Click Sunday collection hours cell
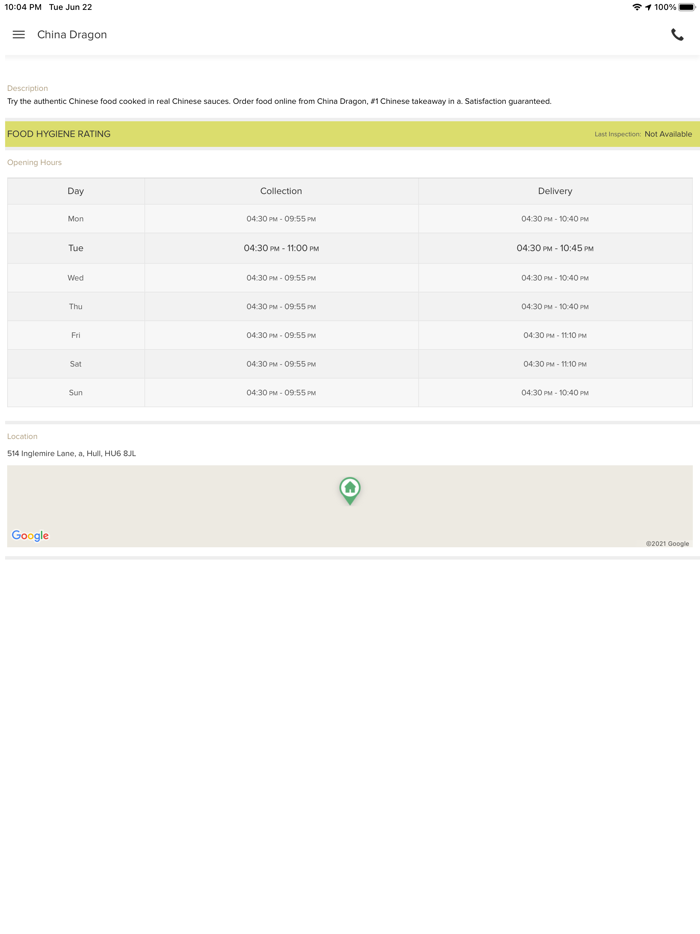The width and height of the screenshot is (700, 934). pos(281,392)
